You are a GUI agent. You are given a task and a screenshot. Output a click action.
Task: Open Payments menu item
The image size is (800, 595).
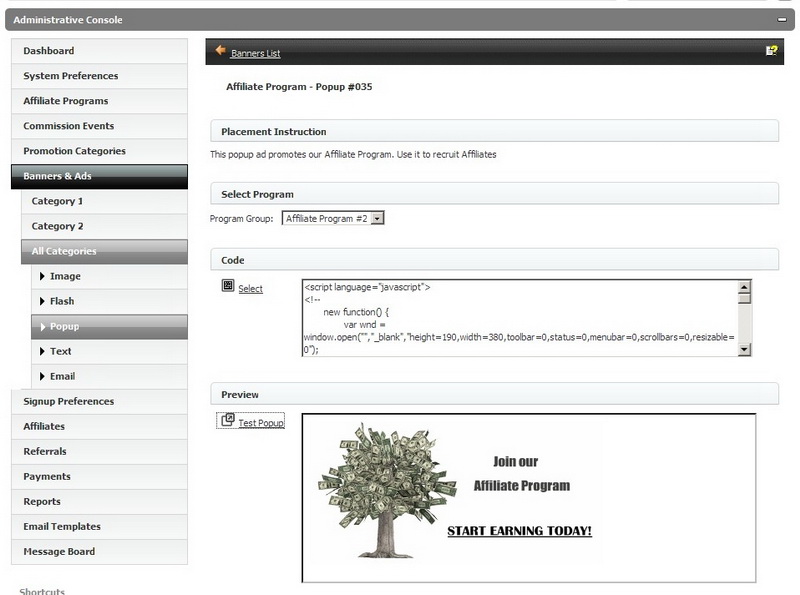[x=99, y=476]
